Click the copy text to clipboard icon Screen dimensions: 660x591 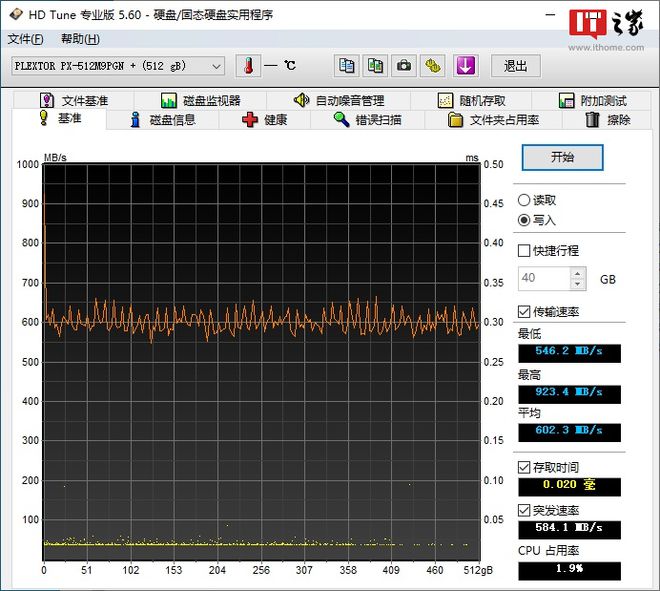(346, 66)
